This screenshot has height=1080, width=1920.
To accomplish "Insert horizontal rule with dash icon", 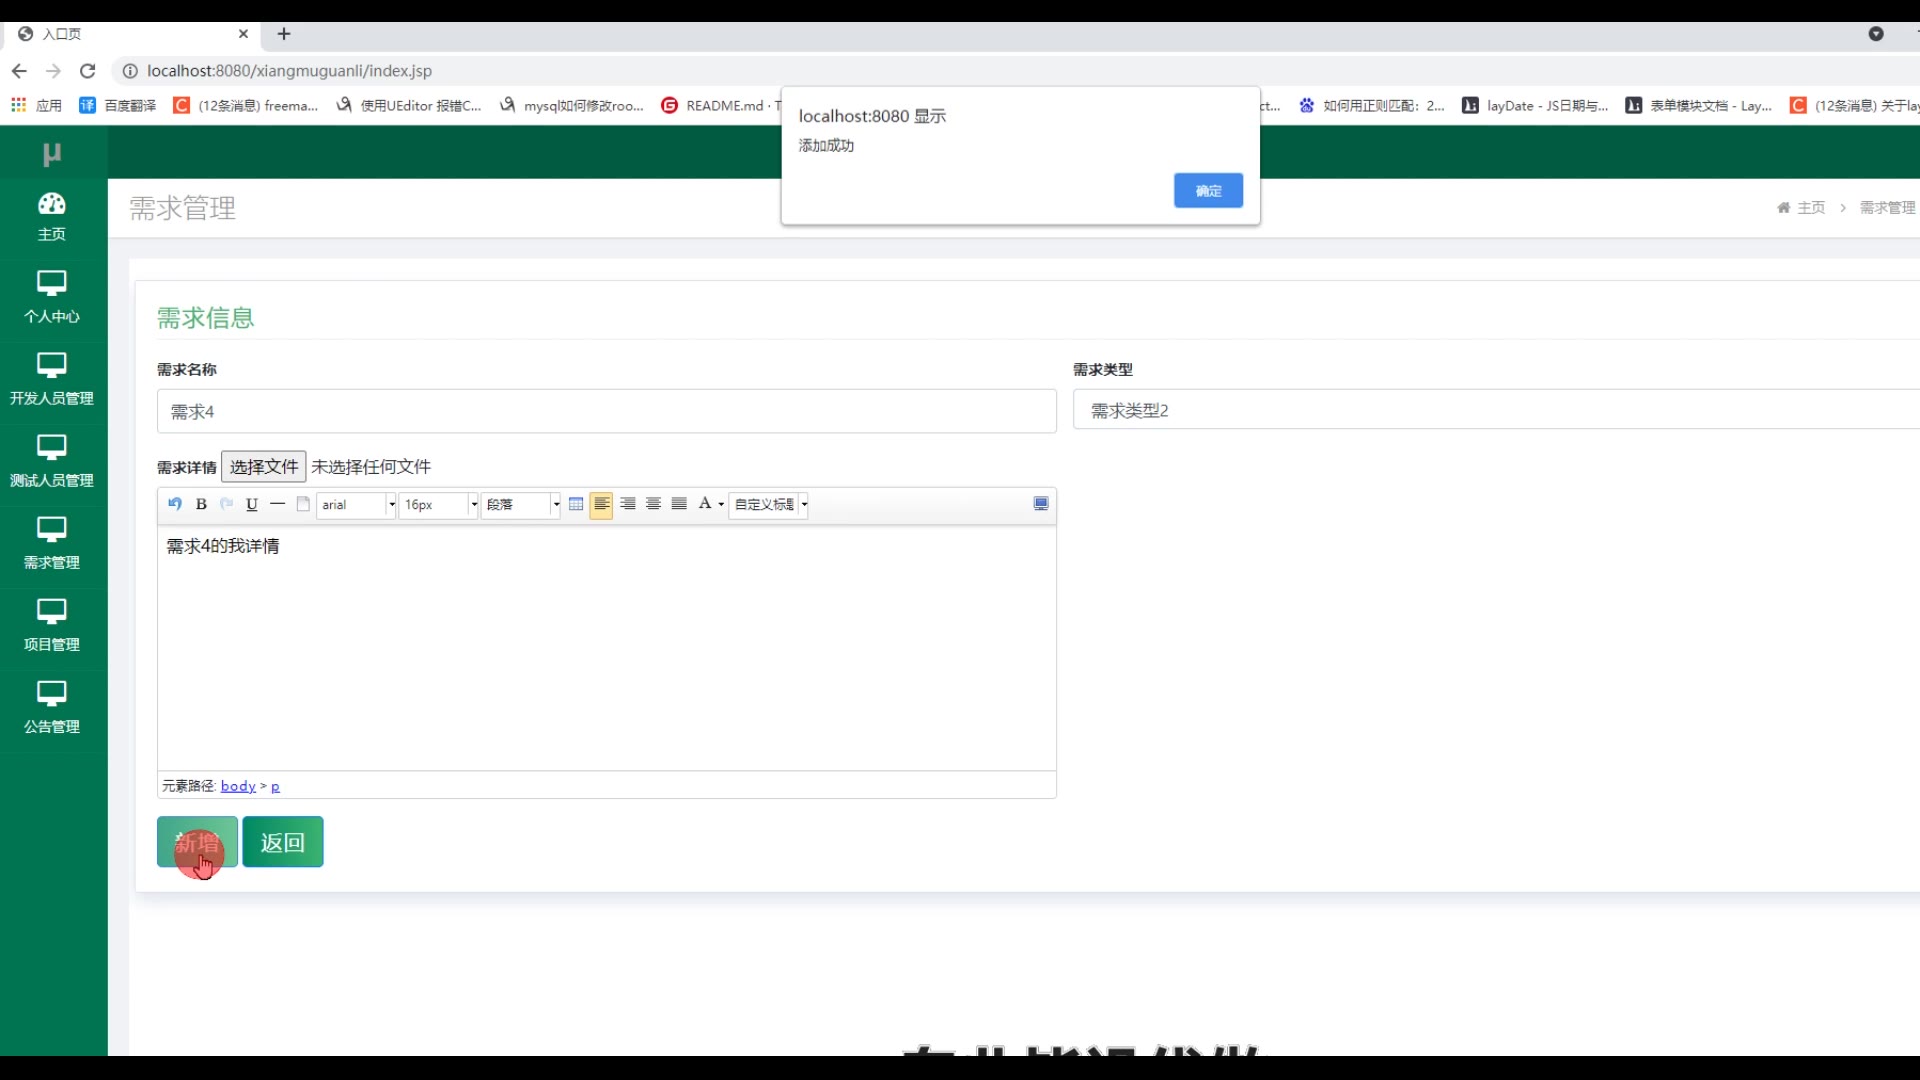I will click(x=278, y=504).
